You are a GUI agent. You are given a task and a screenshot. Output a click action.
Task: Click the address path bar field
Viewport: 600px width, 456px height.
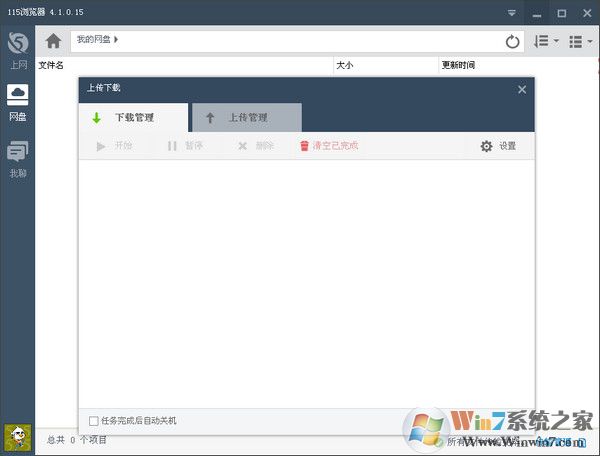[x=297, y=41]
